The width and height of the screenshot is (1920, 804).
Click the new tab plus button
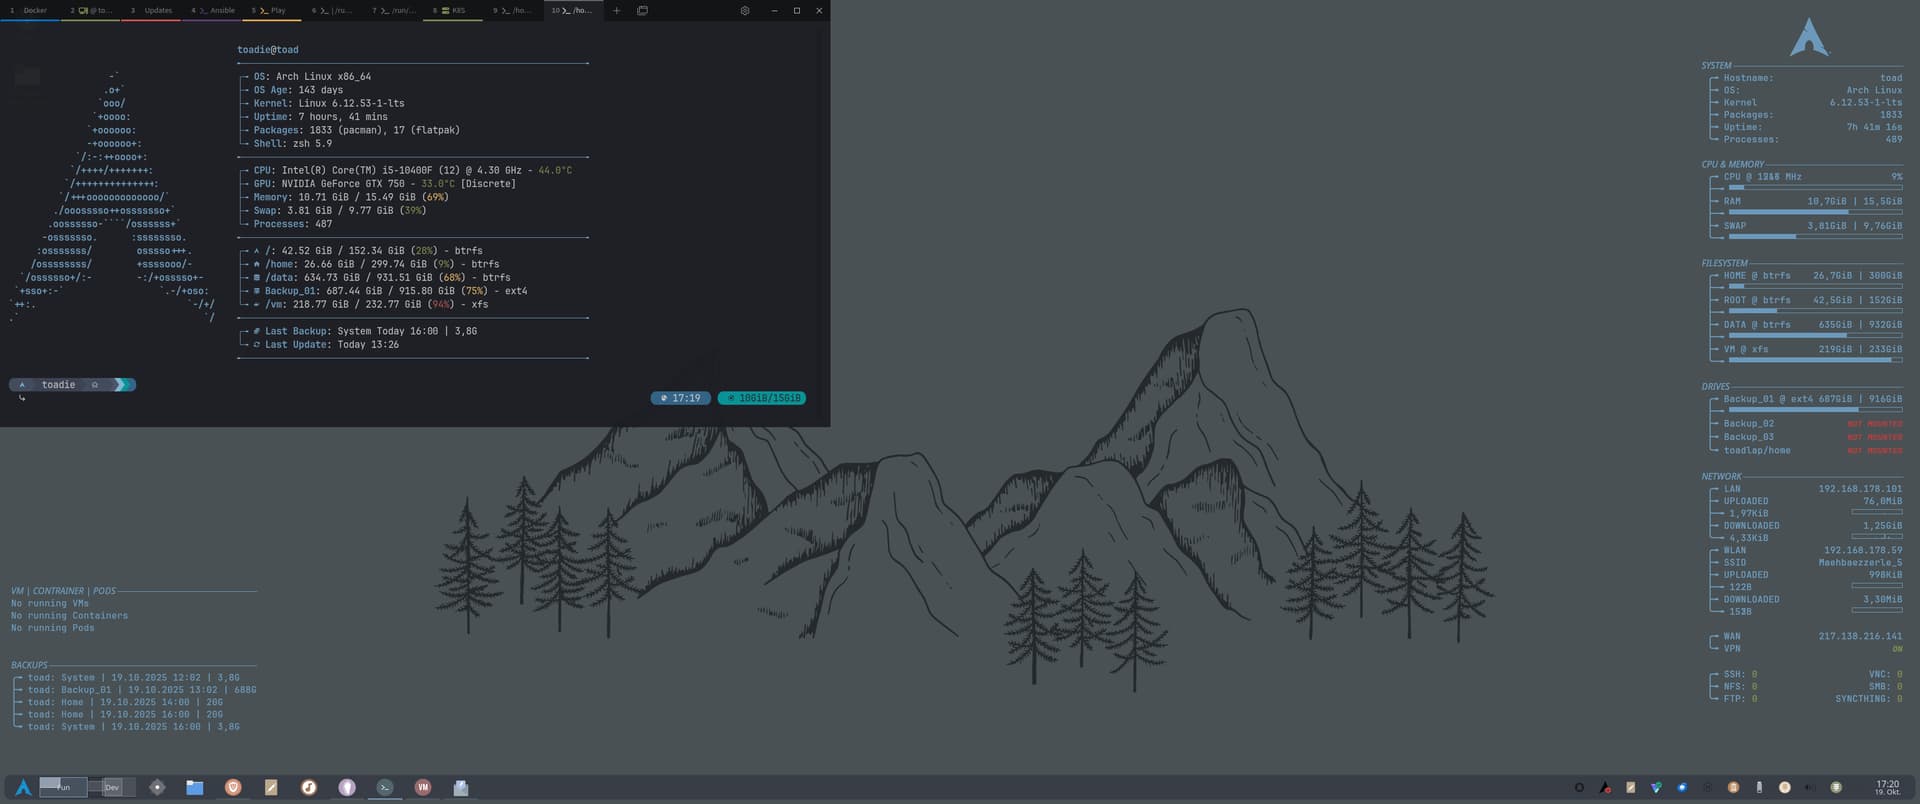coord(616,11)
